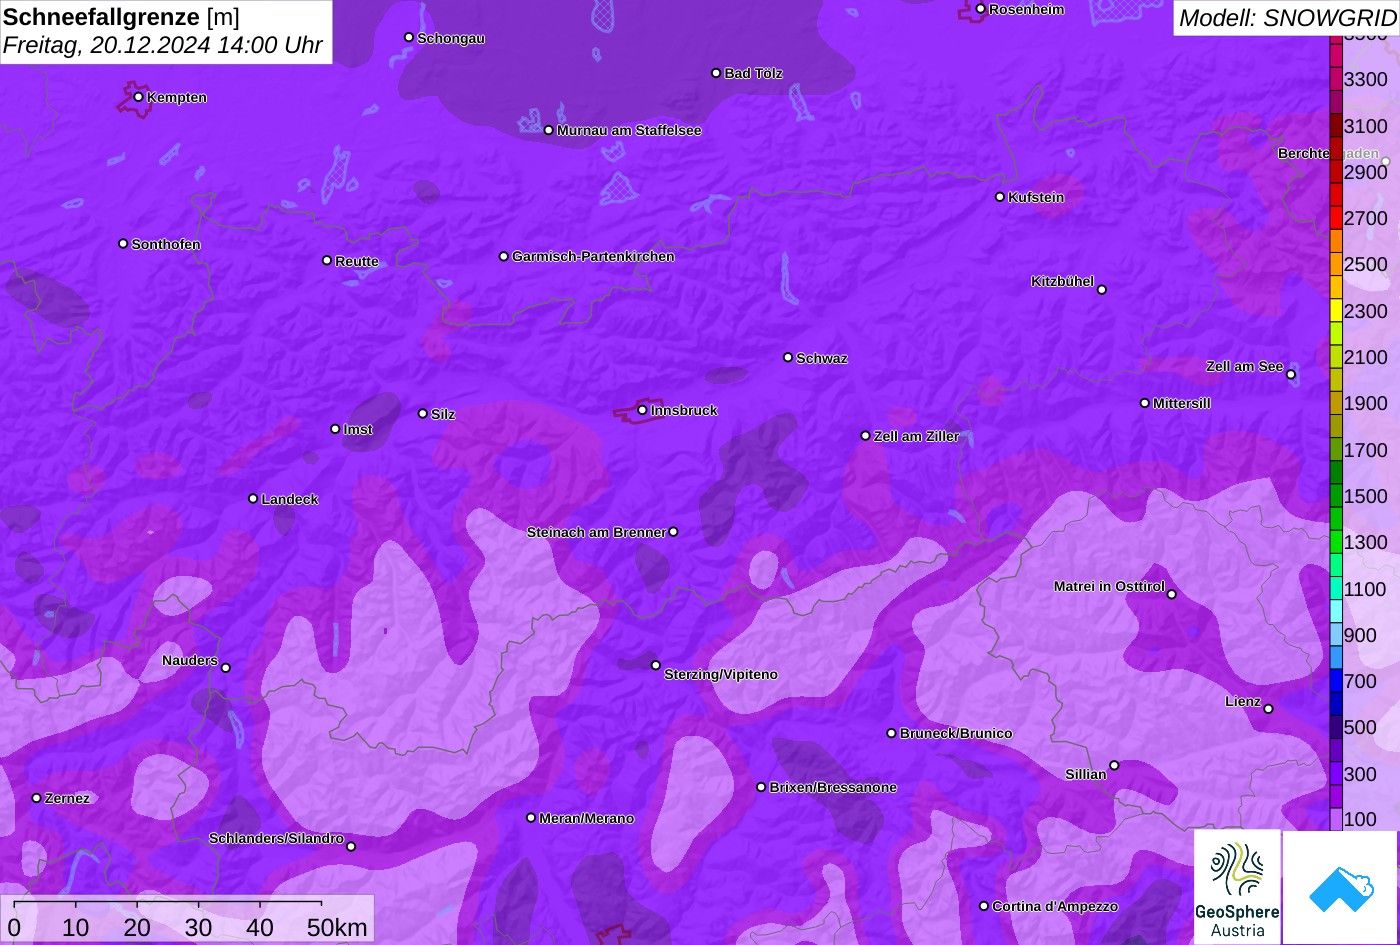The height and width of the screenshot is (945, 1400).
Task: Click the Zernez marker dot
Action: tap(37, 798)
